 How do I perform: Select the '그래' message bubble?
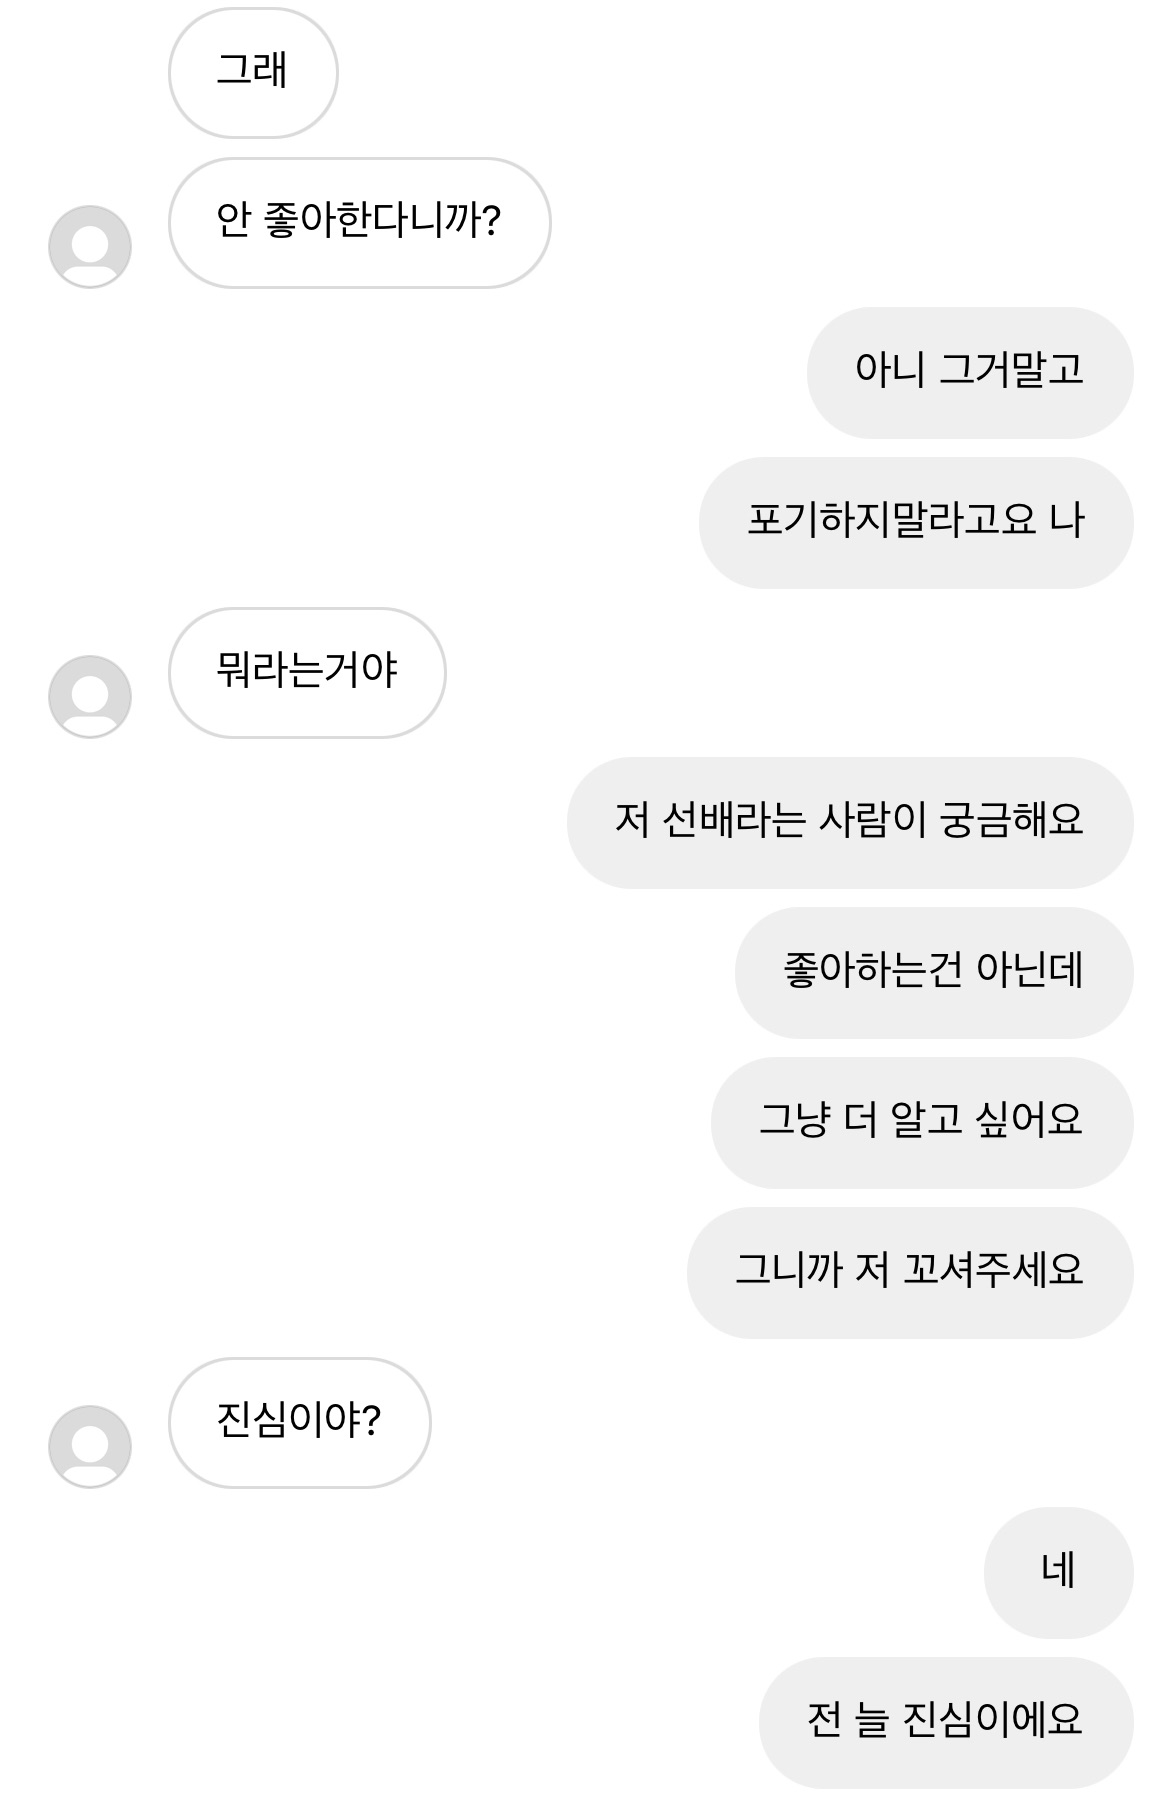coord(253,72)
